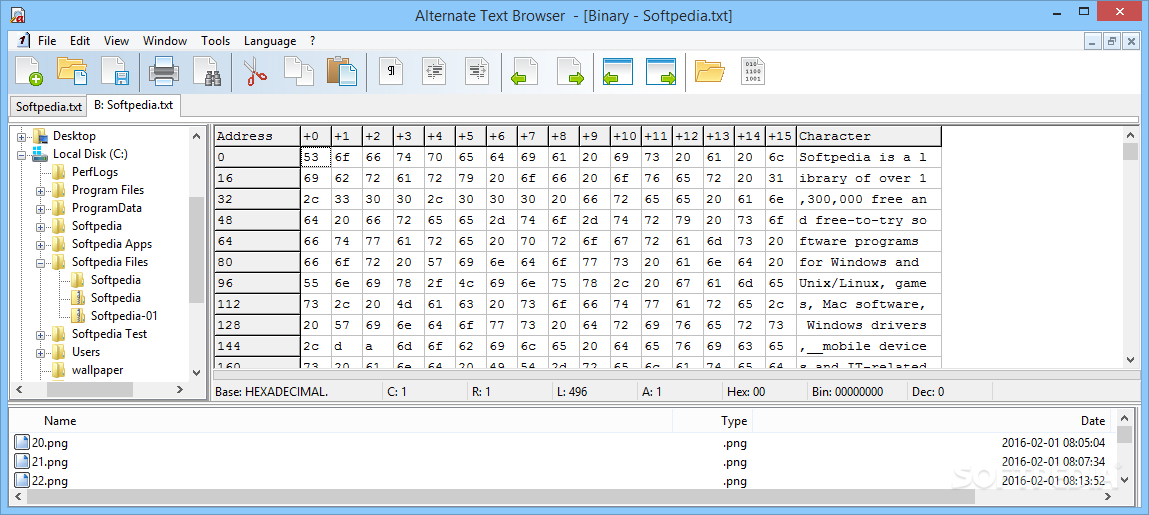Open the ? help menu
Viewport: 1149px width, 515px height.
[313, 41]
